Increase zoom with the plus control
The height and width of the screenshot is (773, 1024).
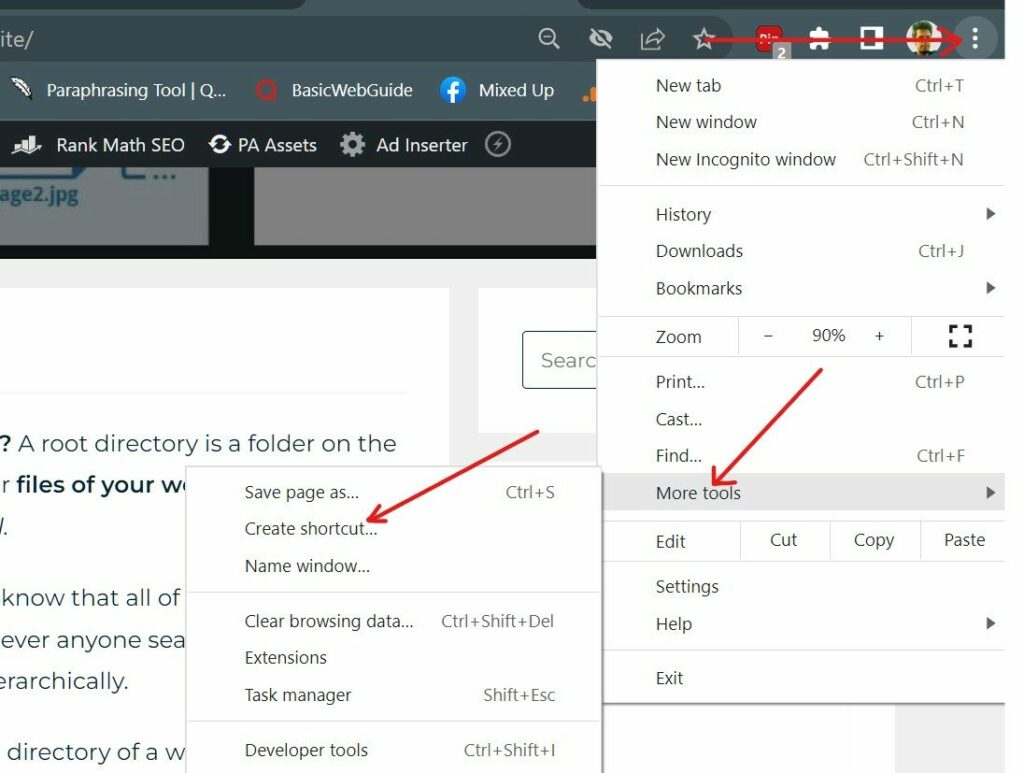879,337
